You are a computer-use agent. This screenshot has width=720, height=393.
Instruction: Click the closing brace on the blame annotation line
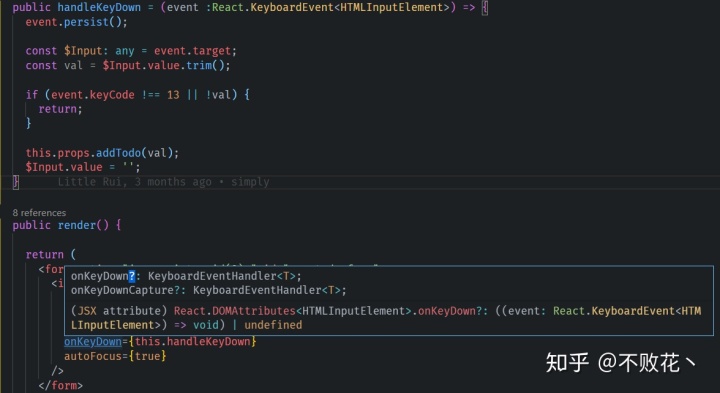[16, 182]
